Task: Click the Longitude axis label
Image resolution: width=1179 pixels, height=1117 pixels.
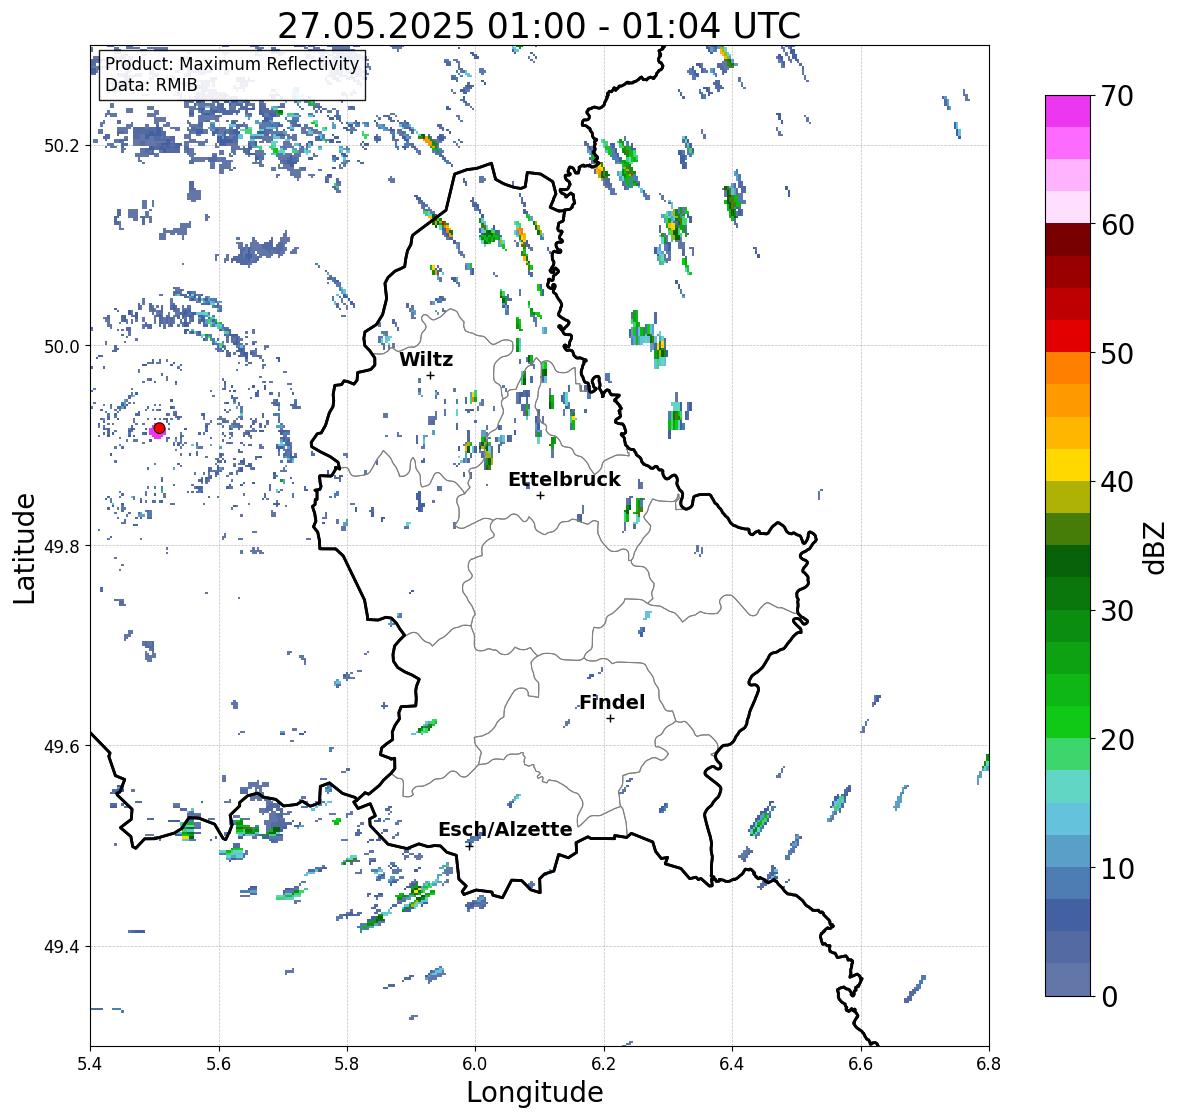Action: pyautogui.click(x=535, y=1092)
